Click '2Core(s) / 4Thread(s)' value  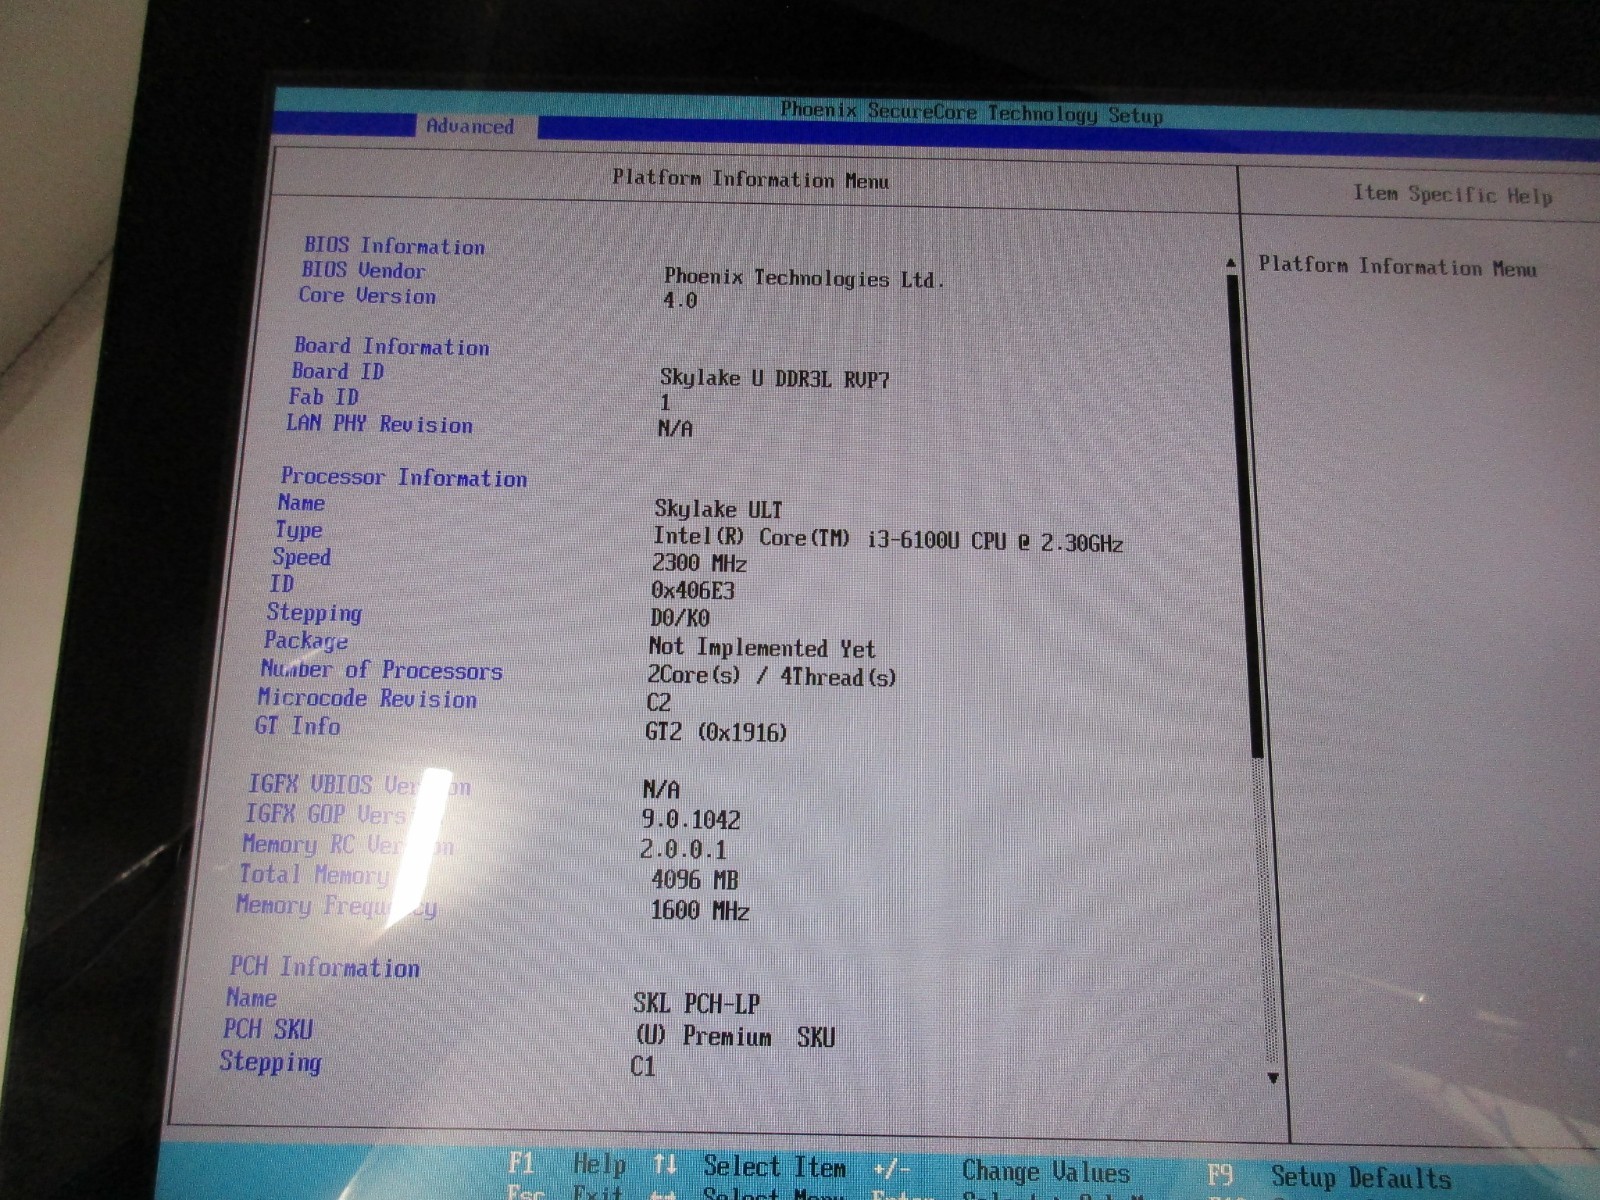[x=772, y=676]
